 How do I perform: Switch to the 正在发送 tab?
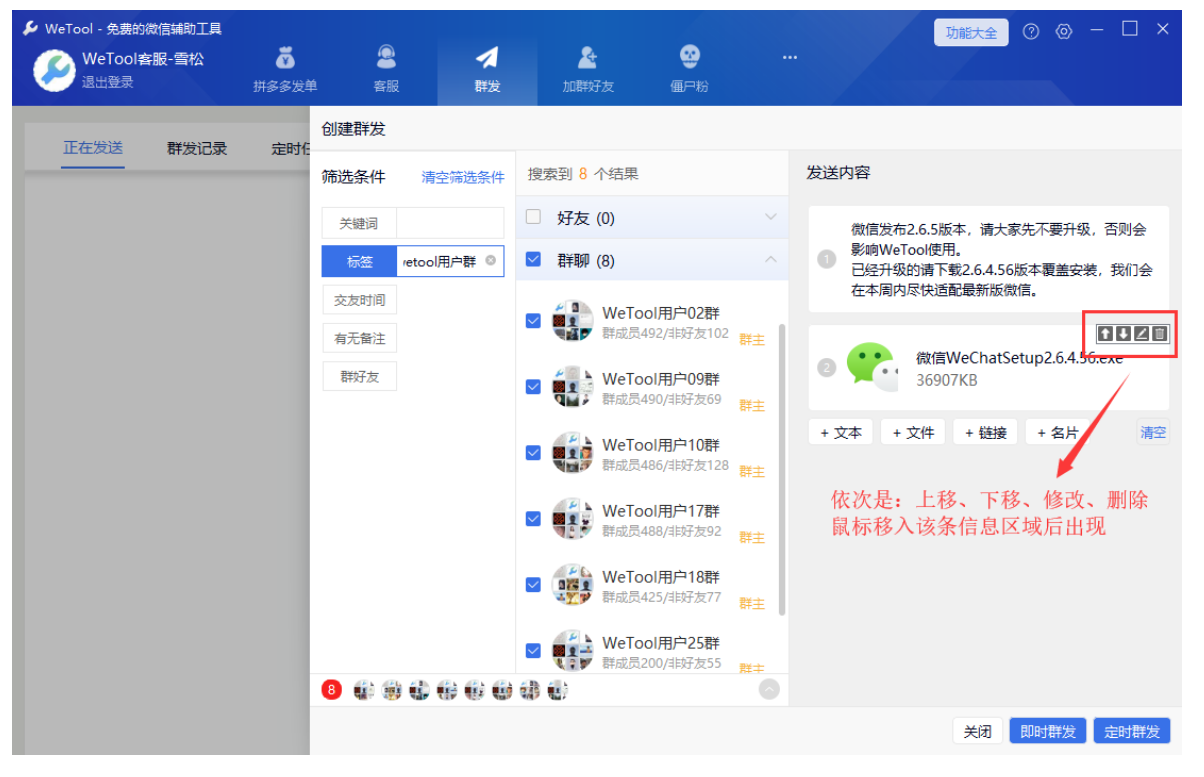coord(93,148)
